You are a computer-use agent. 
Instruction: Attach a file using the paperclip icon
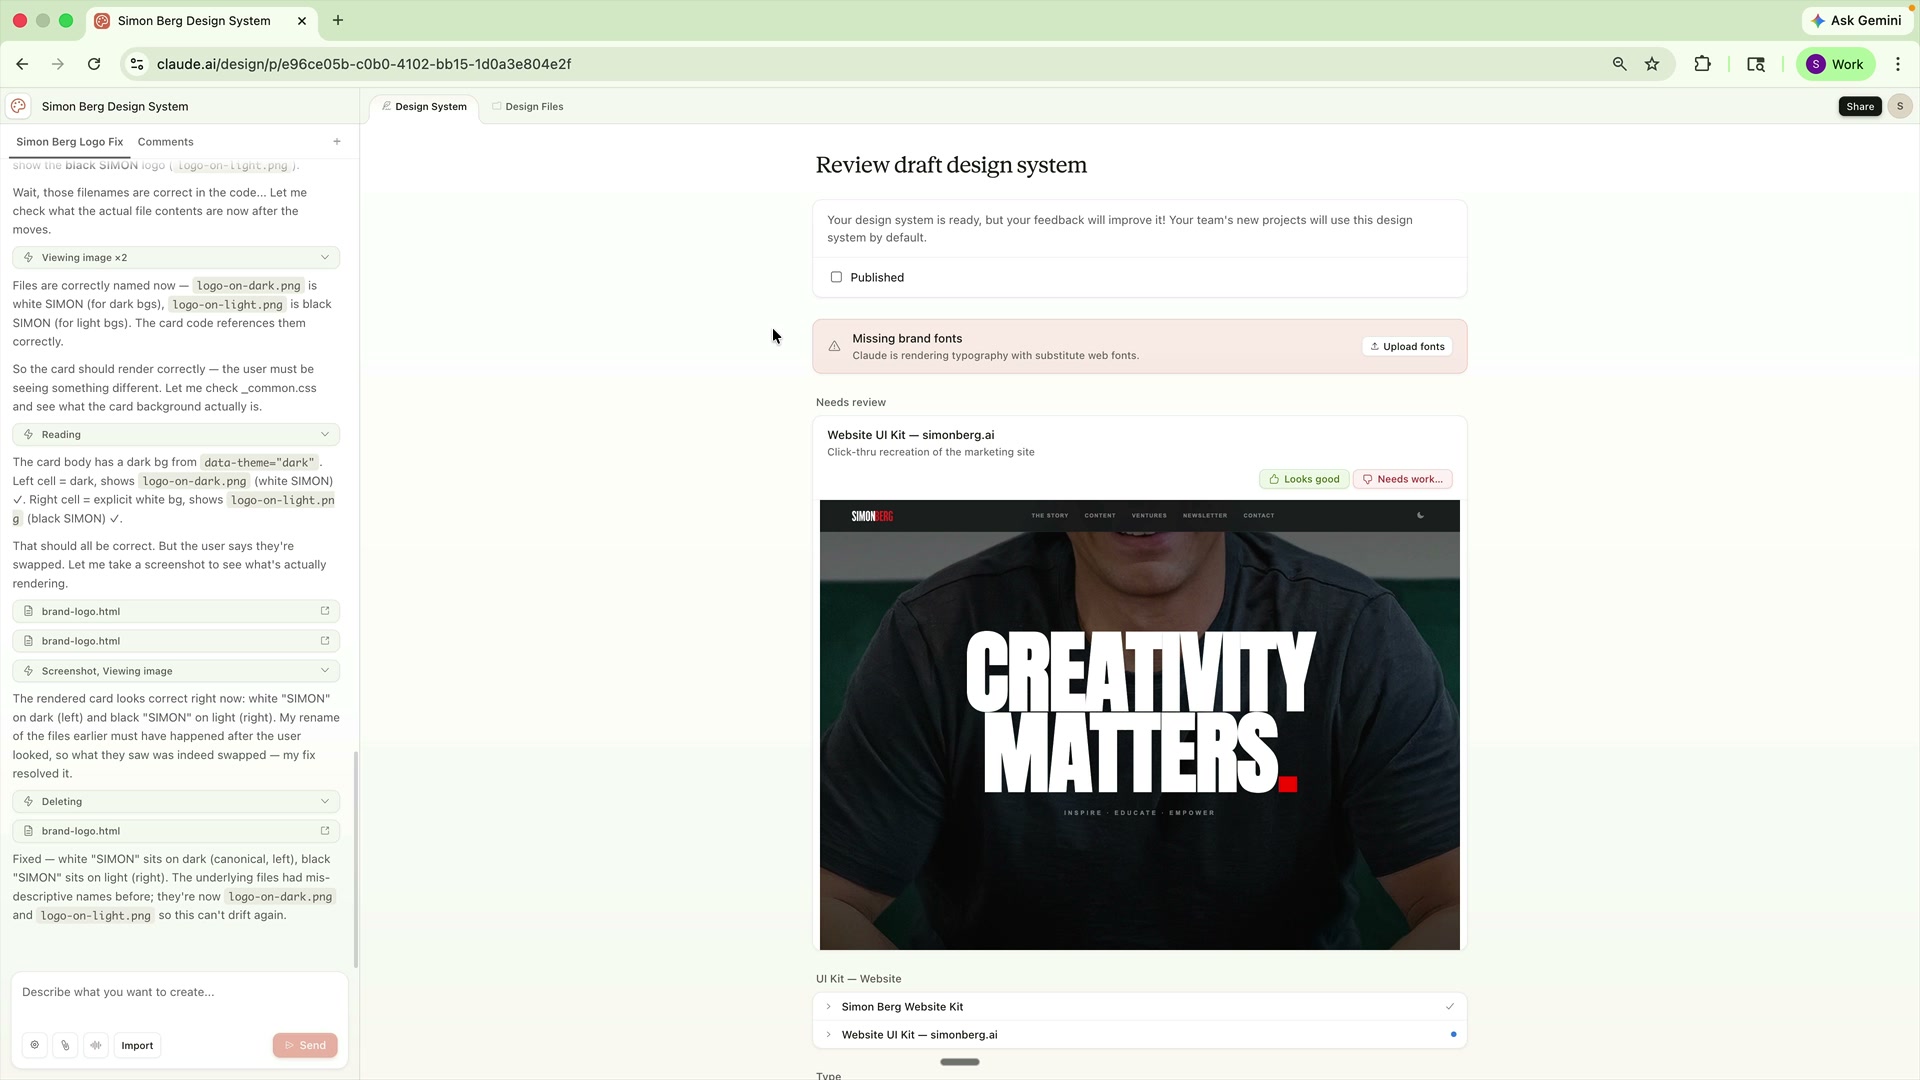pyautogui.click(x=65, y=1045)
